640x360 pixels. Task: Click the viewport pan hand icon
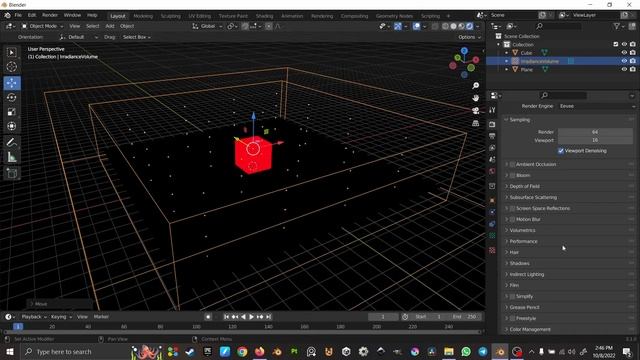(476, 98)
